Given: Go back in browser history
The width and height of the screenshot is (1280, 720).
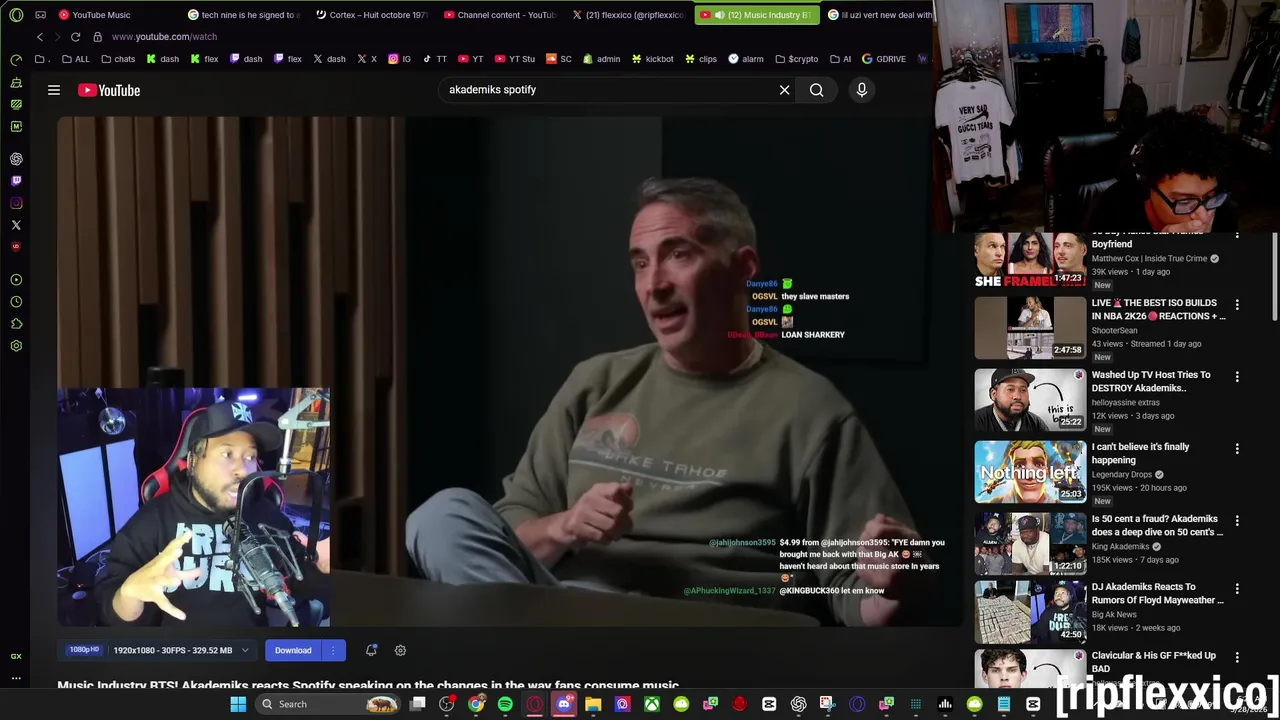Looking at the screenshot, I should tap(40, 37).
